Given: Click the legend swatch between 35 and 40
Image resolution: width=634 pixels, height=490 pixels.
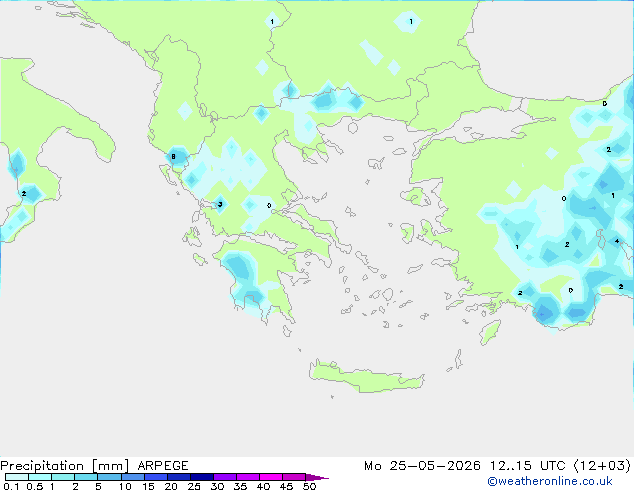Looking at the screenshot, I should tap(248, 477).
